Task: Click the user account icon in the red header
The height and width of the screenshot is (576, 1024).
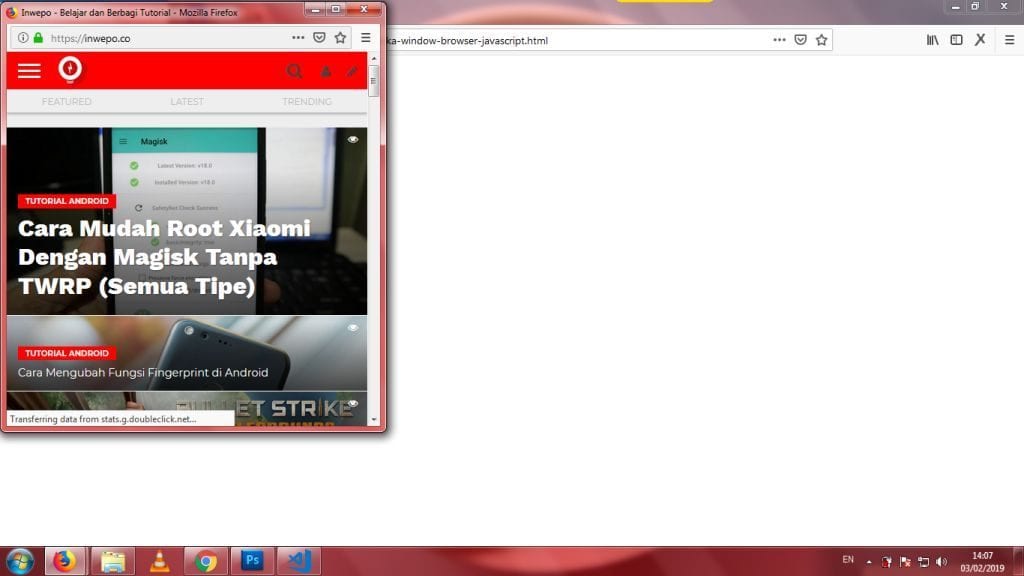Action: [326, 72]
